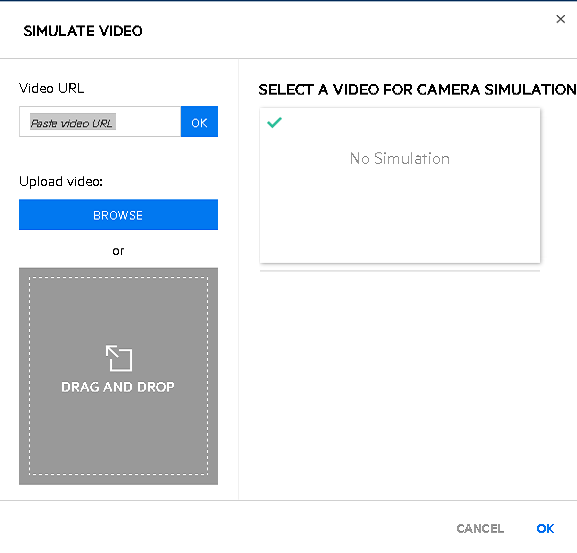
Task: Open the file picker with BROWSE
Action: click(x=118, y=215)
